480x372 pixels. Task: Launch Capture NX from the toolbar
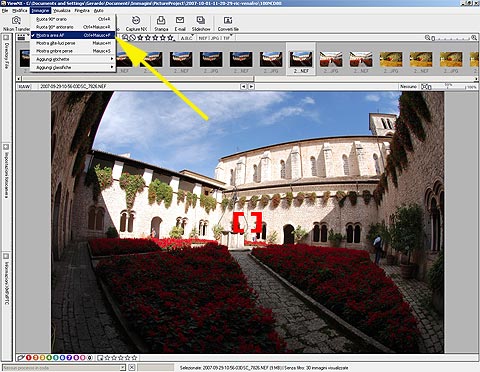click(136, 23)
